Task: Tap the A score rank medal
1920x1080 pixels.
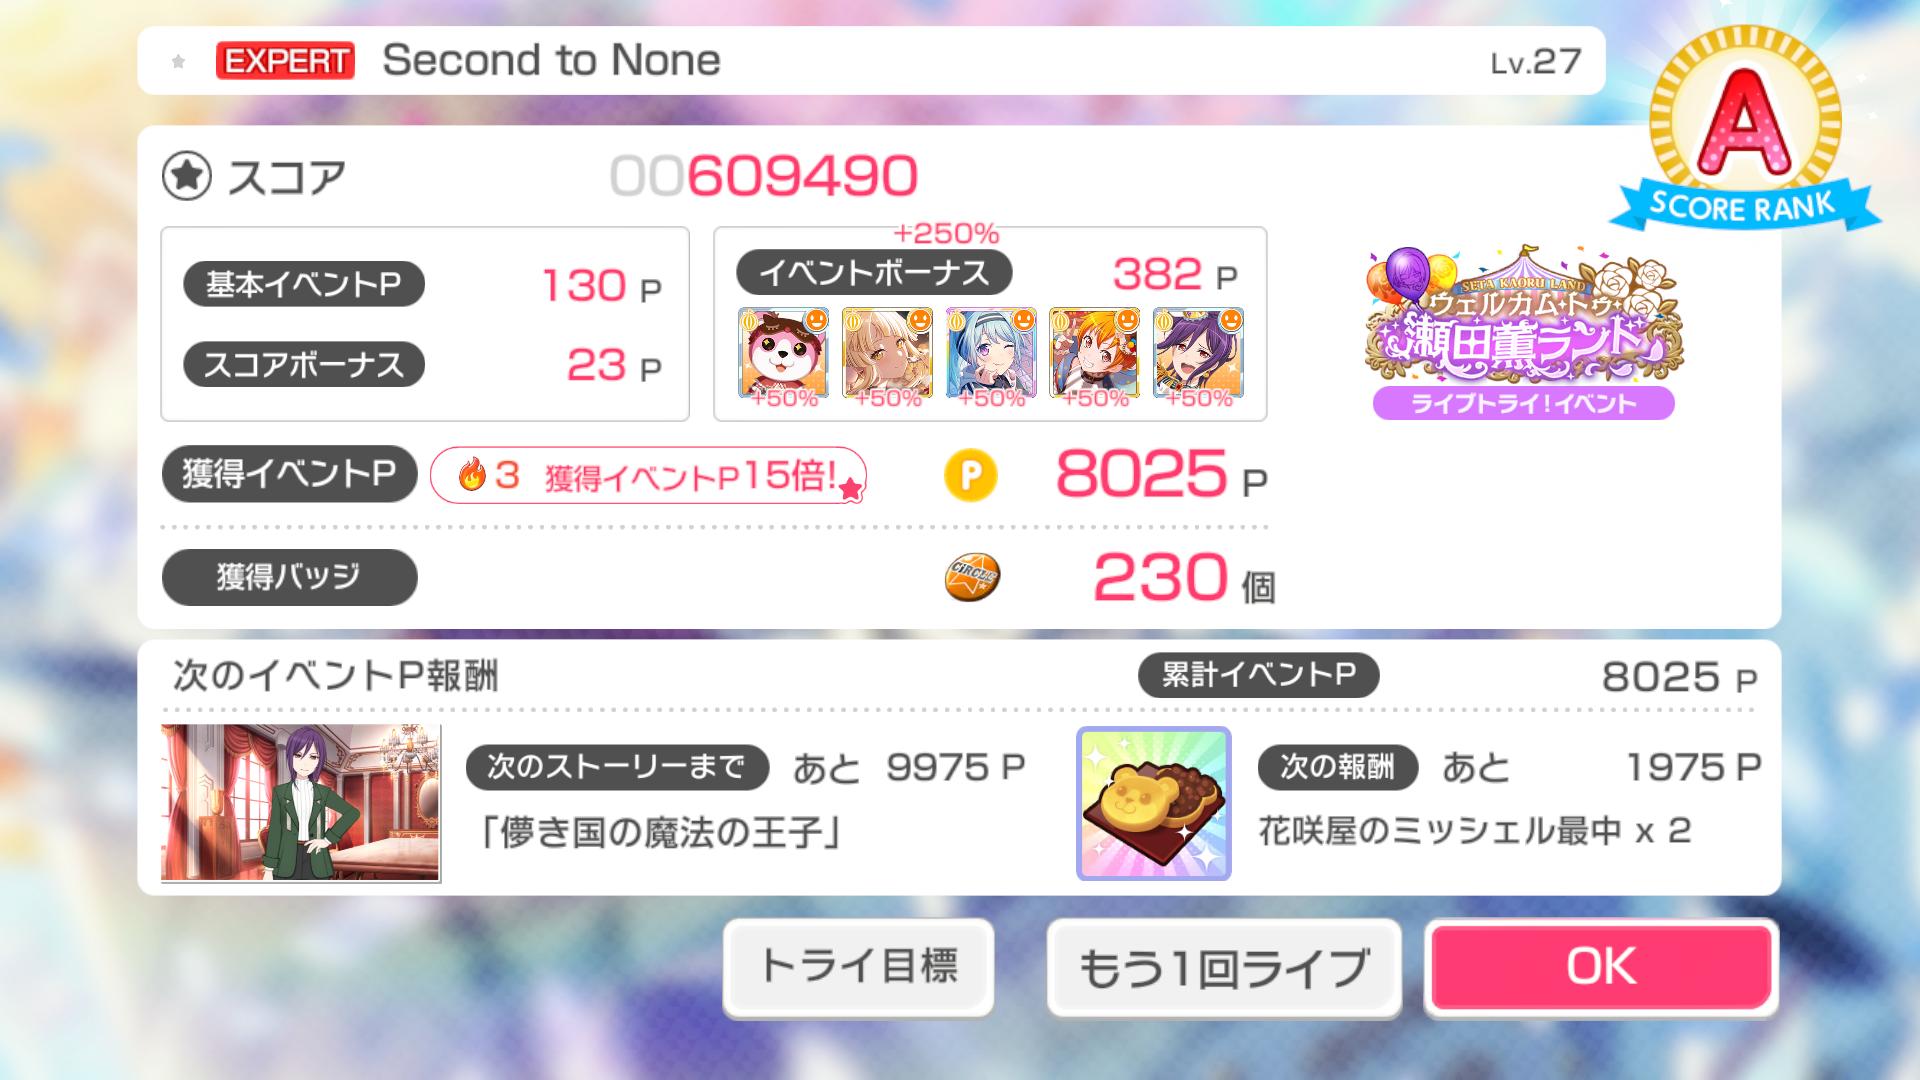Action: click(x=1744, y=130)
